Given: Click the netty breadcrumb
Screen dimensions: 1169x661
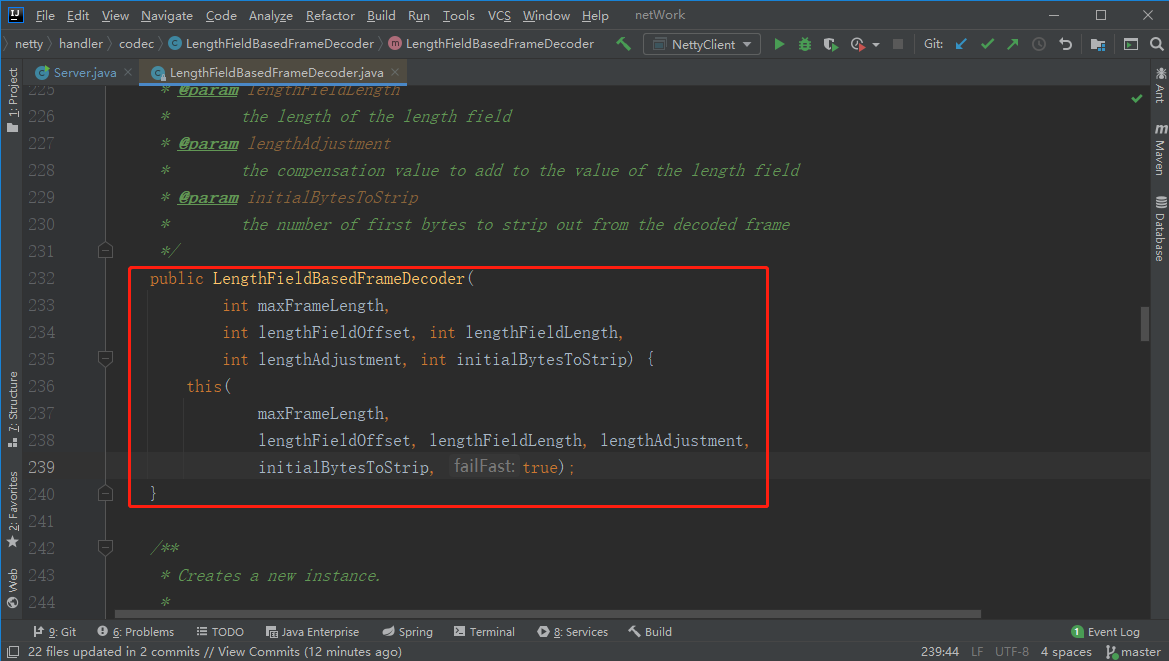Looking at the screenshot, I should (28, 44).
